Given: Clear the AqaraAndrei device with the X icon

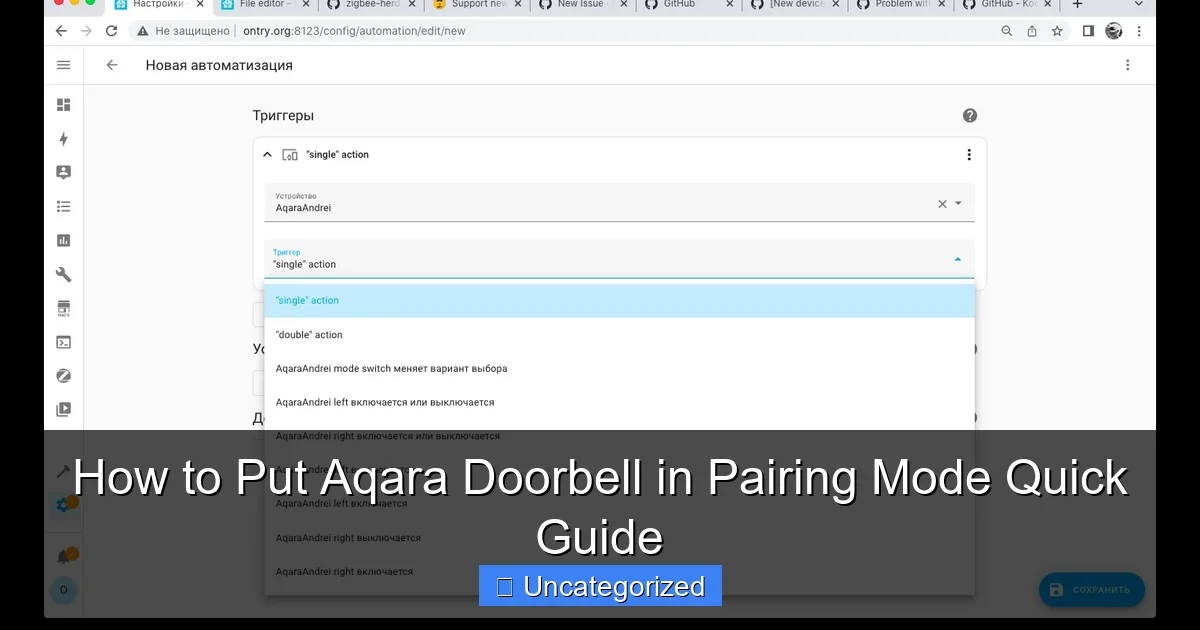Looking at the screenshot, I should 941,203.
